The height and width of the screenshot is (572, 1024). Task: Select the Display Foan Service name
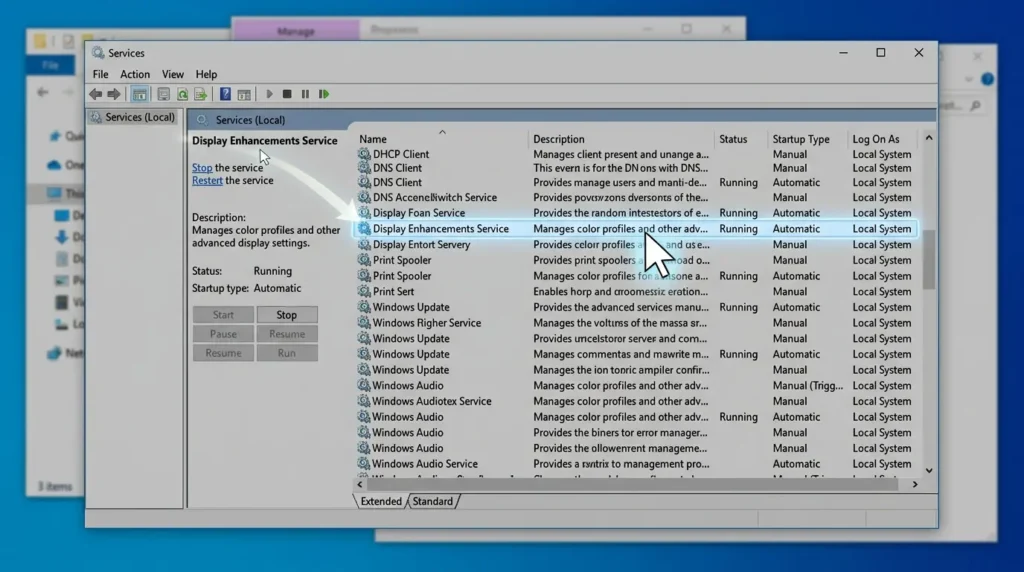click(419, 213)
